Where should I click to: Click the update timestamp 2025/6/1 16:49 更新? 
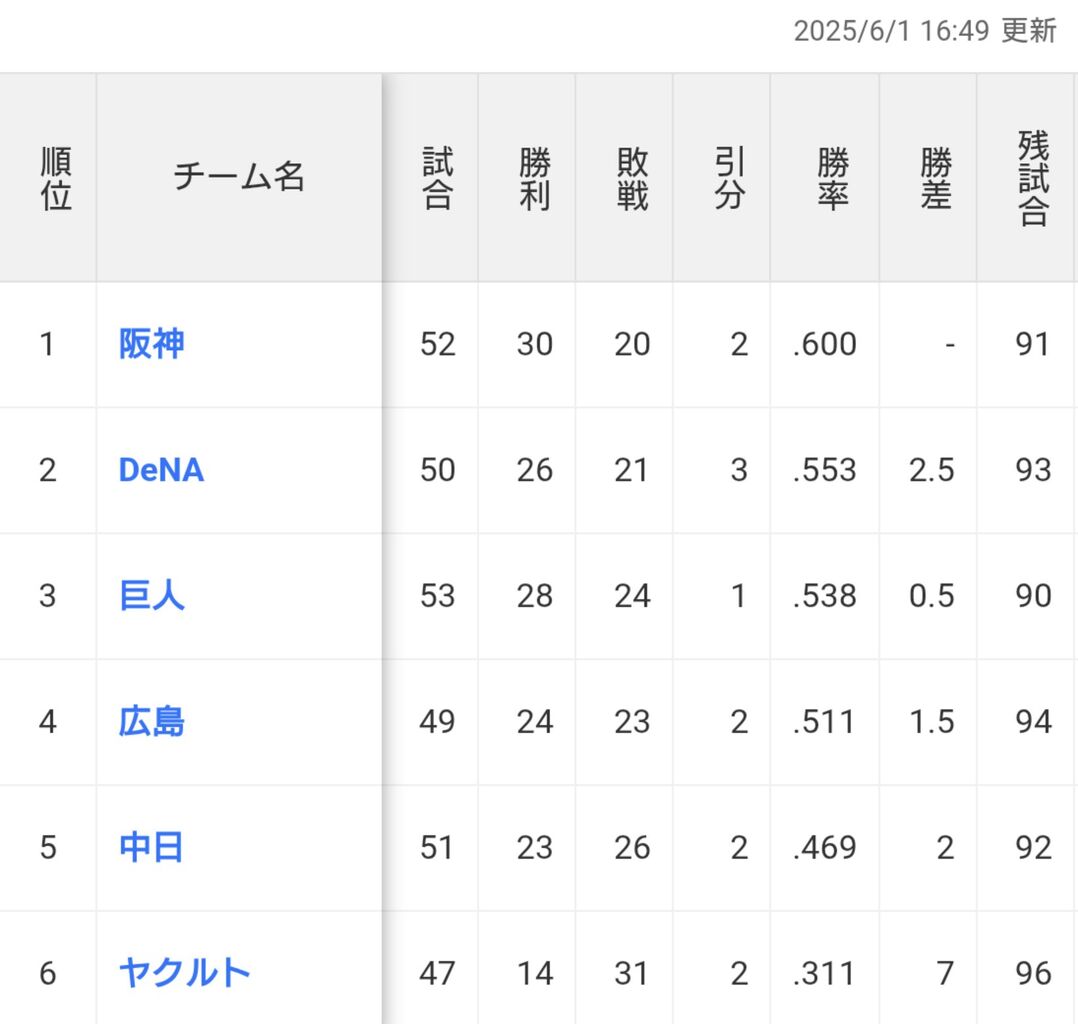(x=925, y=31)
